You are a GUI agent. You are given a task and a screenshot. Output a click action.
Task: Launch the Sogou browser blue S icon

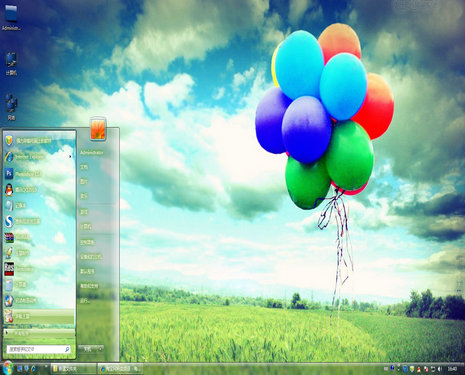[x=23, y=221]
